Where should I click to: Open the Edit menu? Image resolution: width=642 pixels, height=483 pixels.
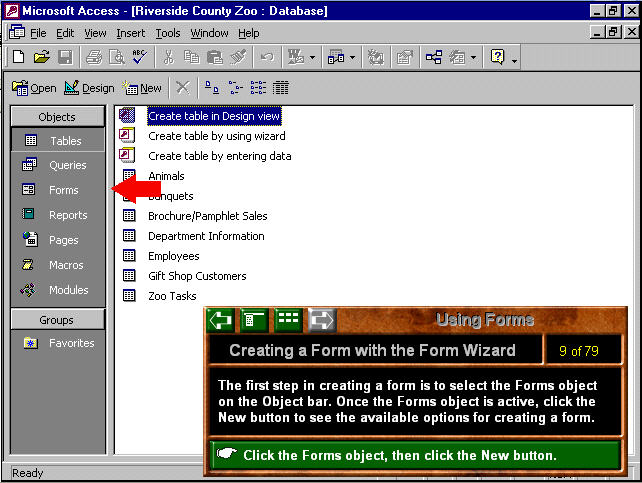tap(65, 33)
